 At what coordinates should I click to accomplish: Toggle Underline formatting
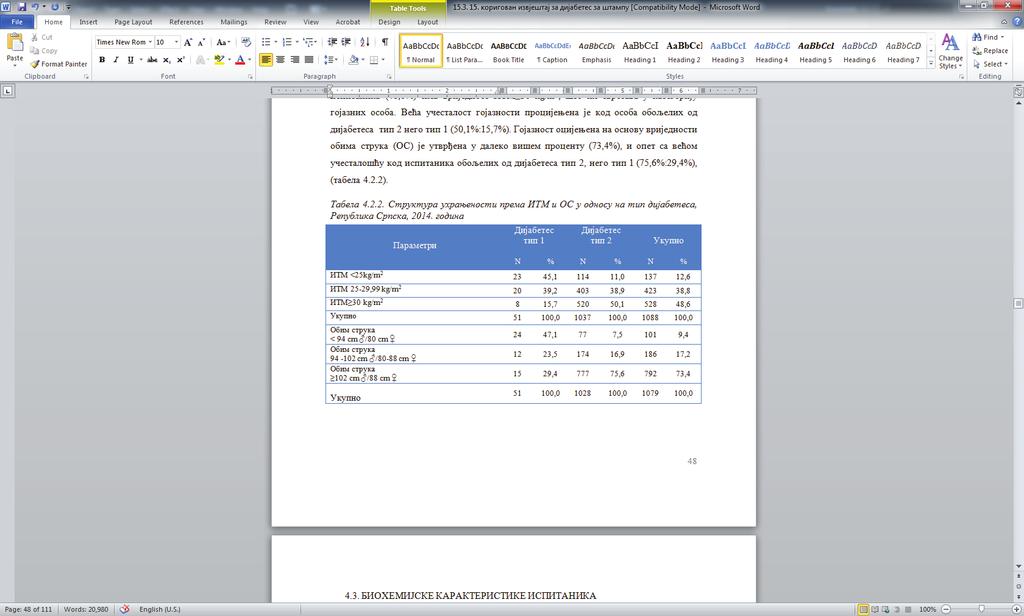click(131, 60)
